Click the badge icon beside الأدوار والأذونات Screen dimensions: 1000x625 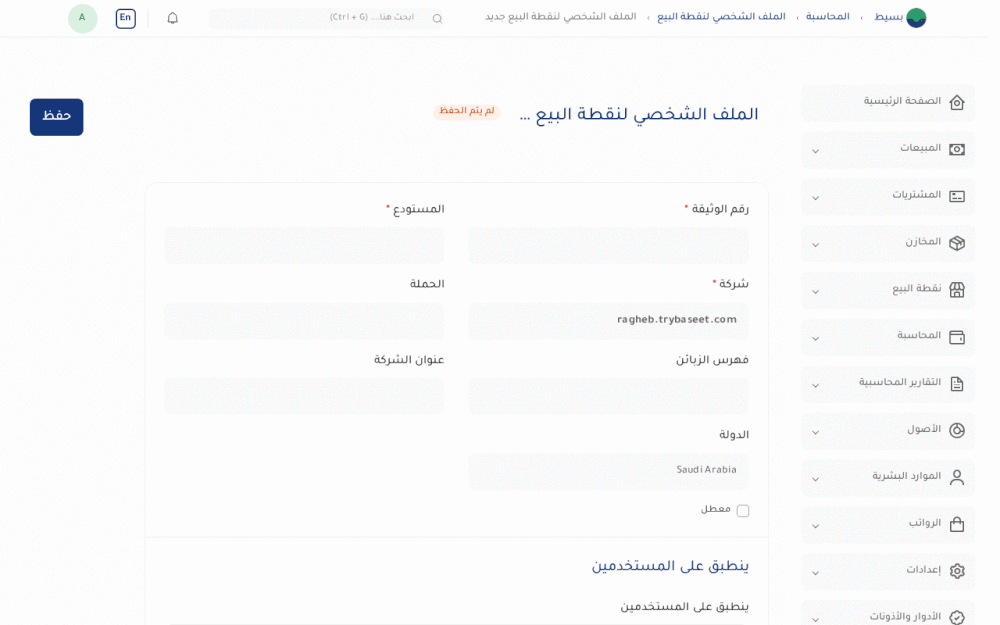pos(957,617)
